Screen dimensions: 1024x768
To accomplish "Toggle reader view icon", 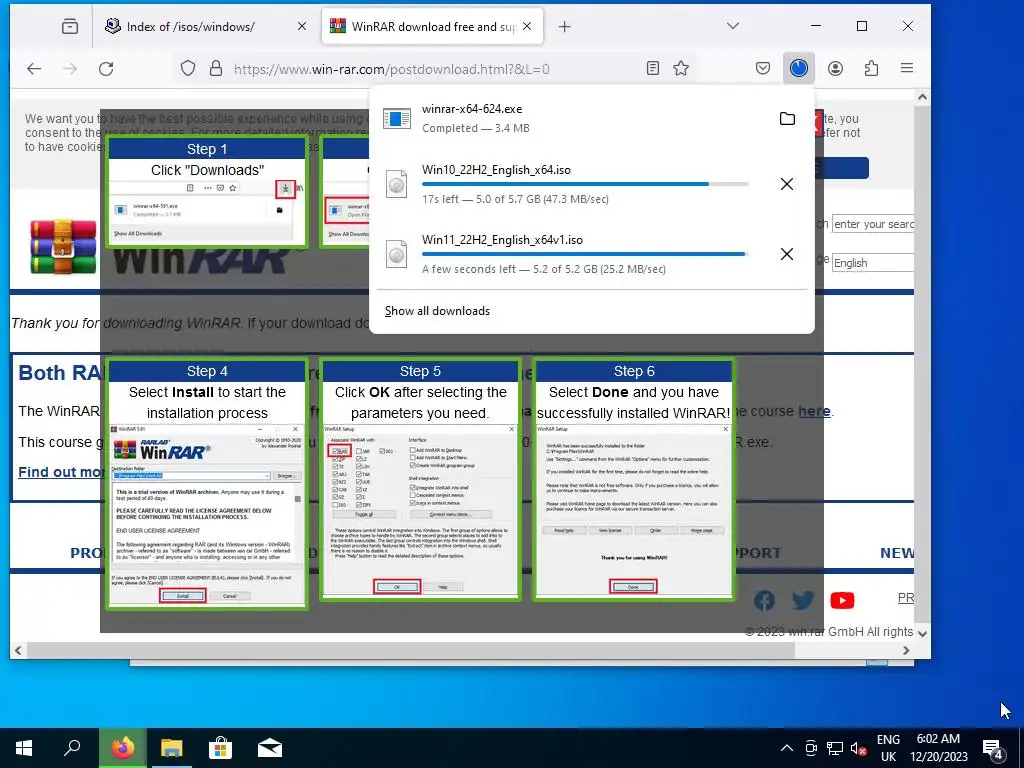I will click(x=652, y=68).
